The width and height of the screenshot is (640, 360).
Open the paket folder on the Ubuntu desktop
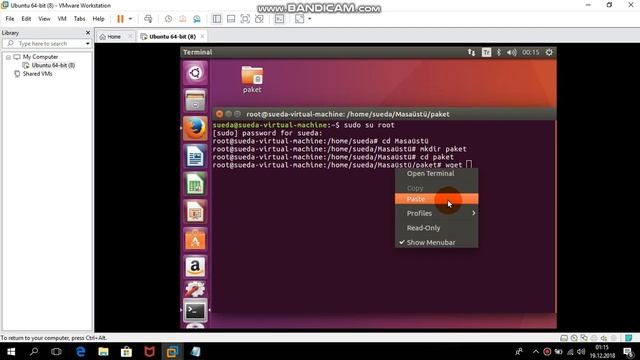(x=252, y=80)
